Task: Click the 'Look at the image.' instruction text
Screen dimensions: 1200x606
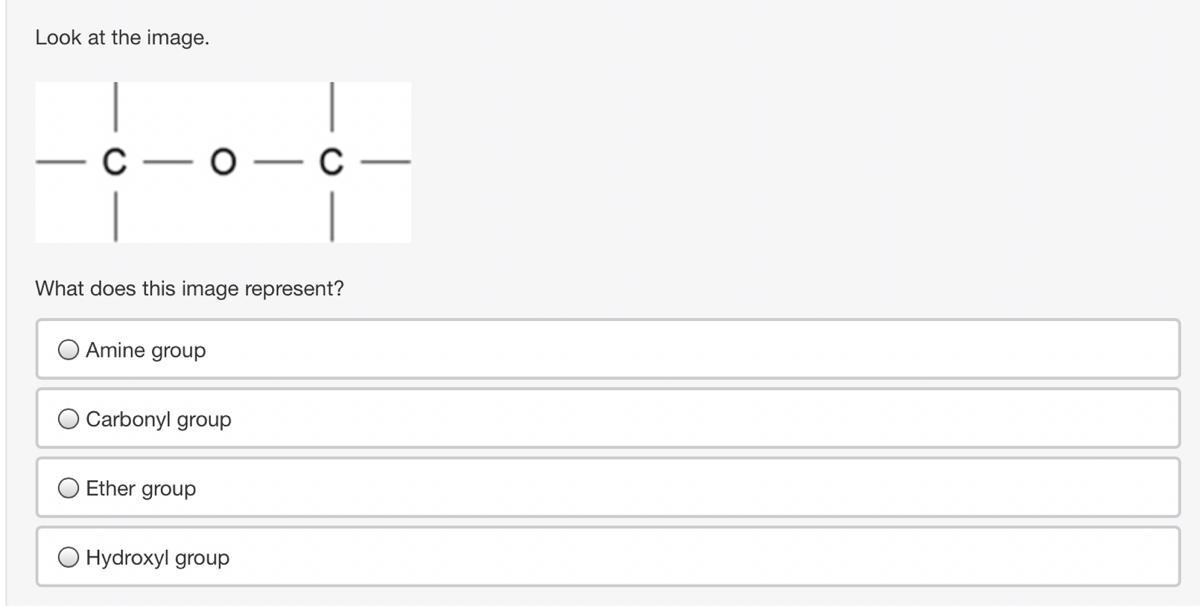Action: pos(122,38)
